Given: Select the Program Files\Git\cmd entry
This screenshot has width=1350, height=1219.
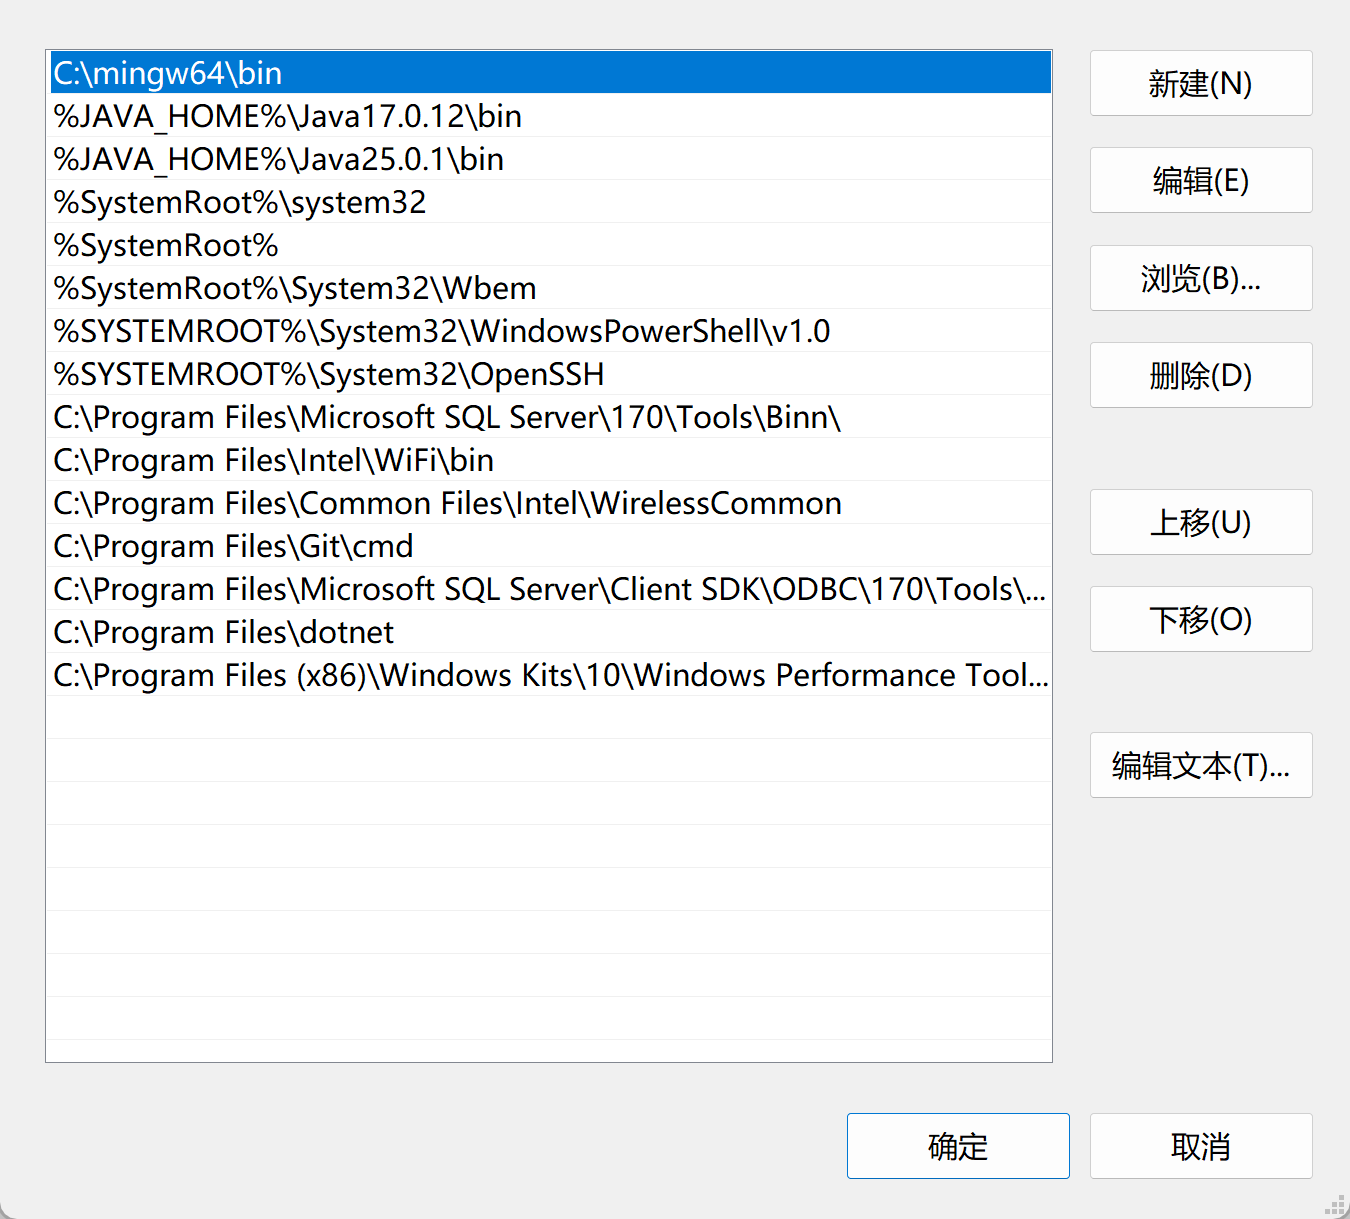Looking at the screenshot, I should 550,546.
